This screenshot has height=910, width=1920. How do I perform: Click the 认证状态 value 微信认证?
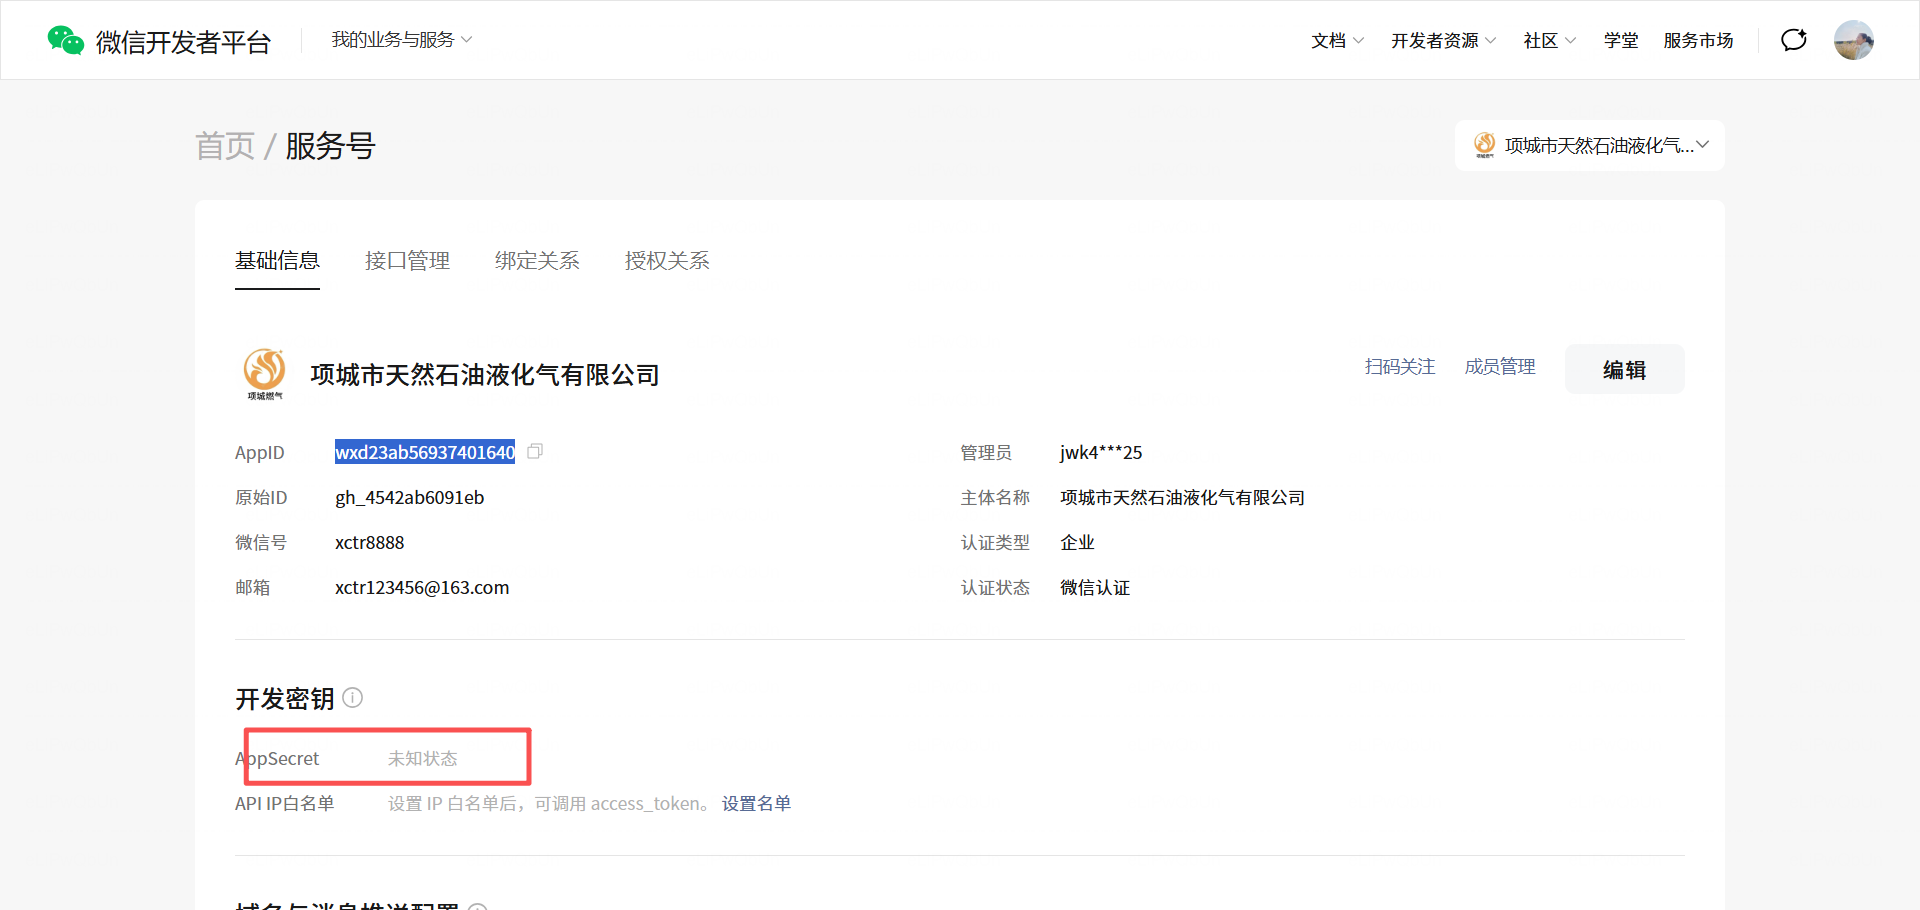tap(1095, 588)
